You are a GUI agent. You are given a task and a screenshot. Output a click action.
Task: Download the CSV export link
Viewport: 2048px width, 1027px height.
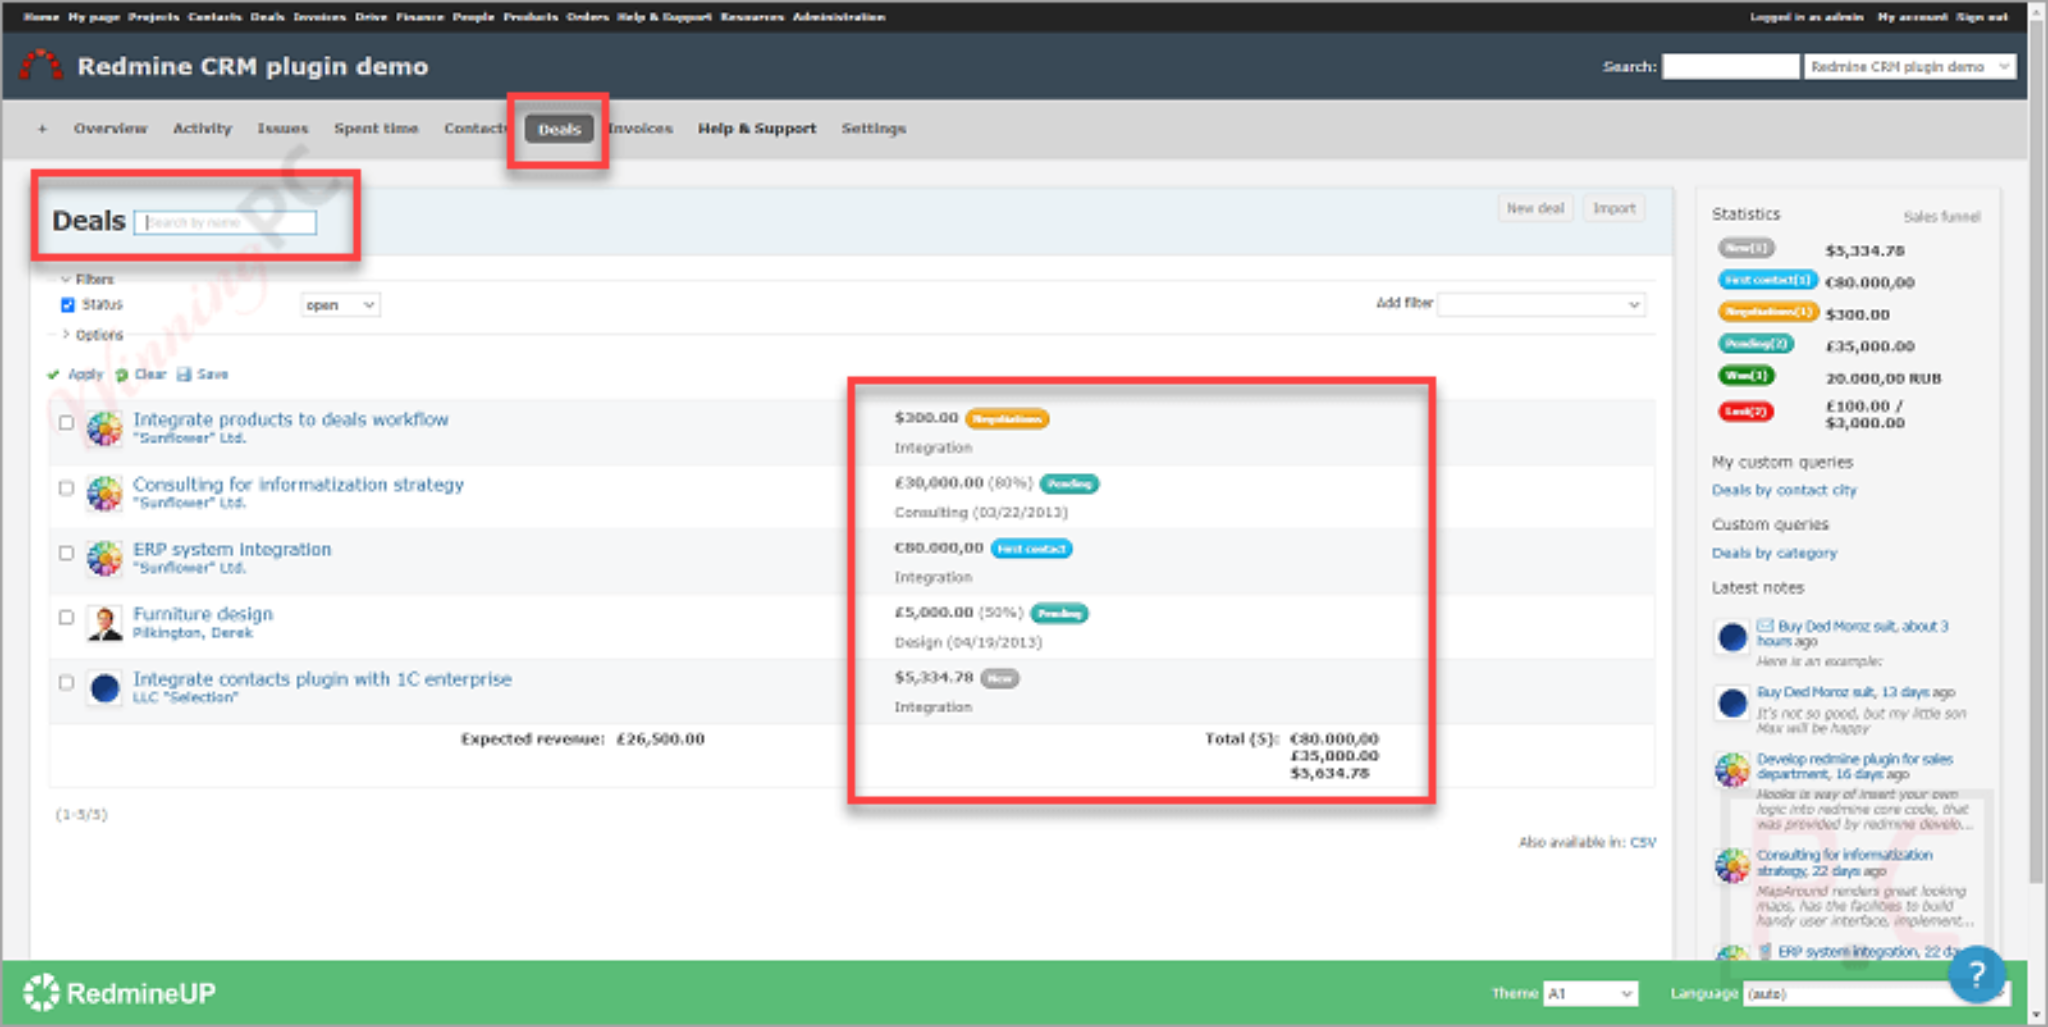pyautogui.click(x=1643, y=842)
